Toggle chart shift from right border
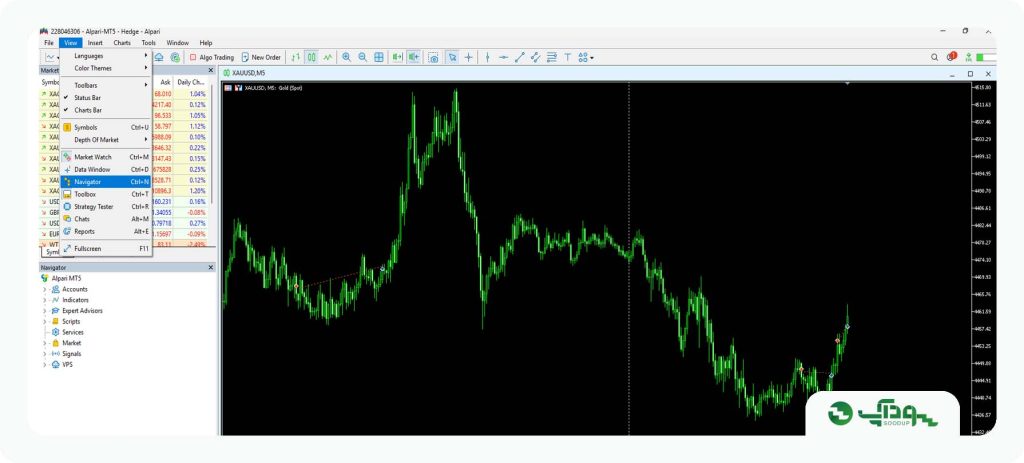Screen dimensions: 1024x463 click(x=413, y=57)
